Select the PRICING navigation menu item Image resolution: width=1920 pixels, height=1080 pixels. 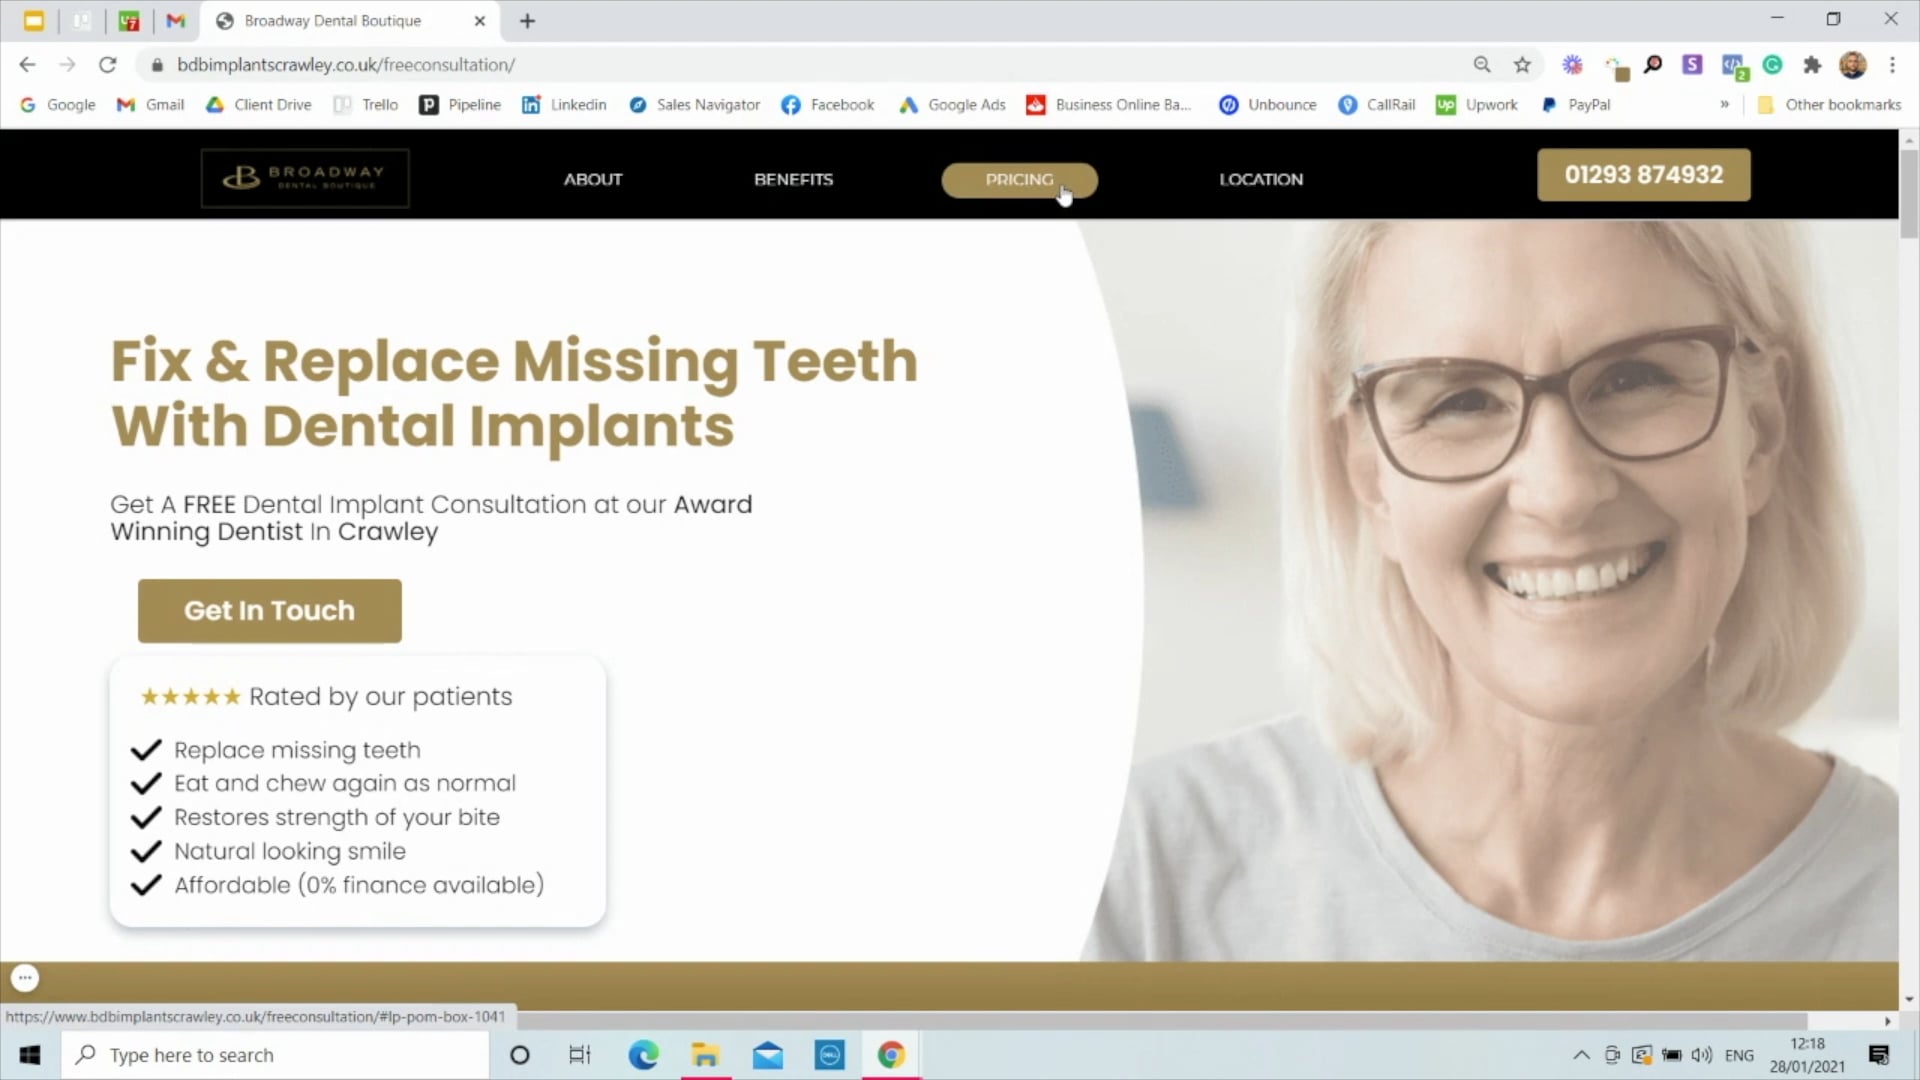pyautogui.click(x=1018, y=180)
